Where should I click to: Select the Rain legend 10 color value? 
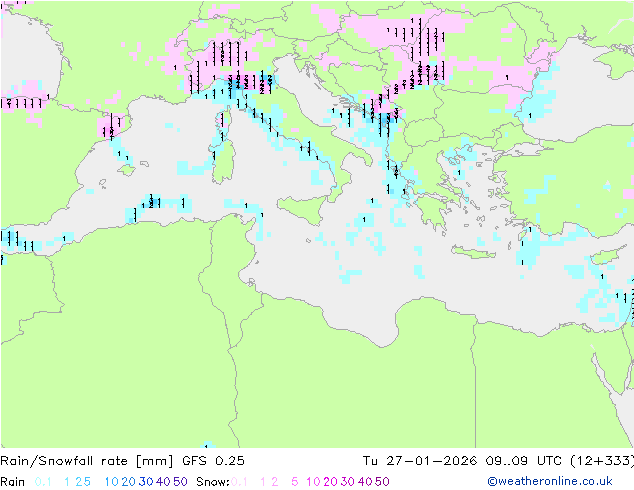(x=111, y=482)
